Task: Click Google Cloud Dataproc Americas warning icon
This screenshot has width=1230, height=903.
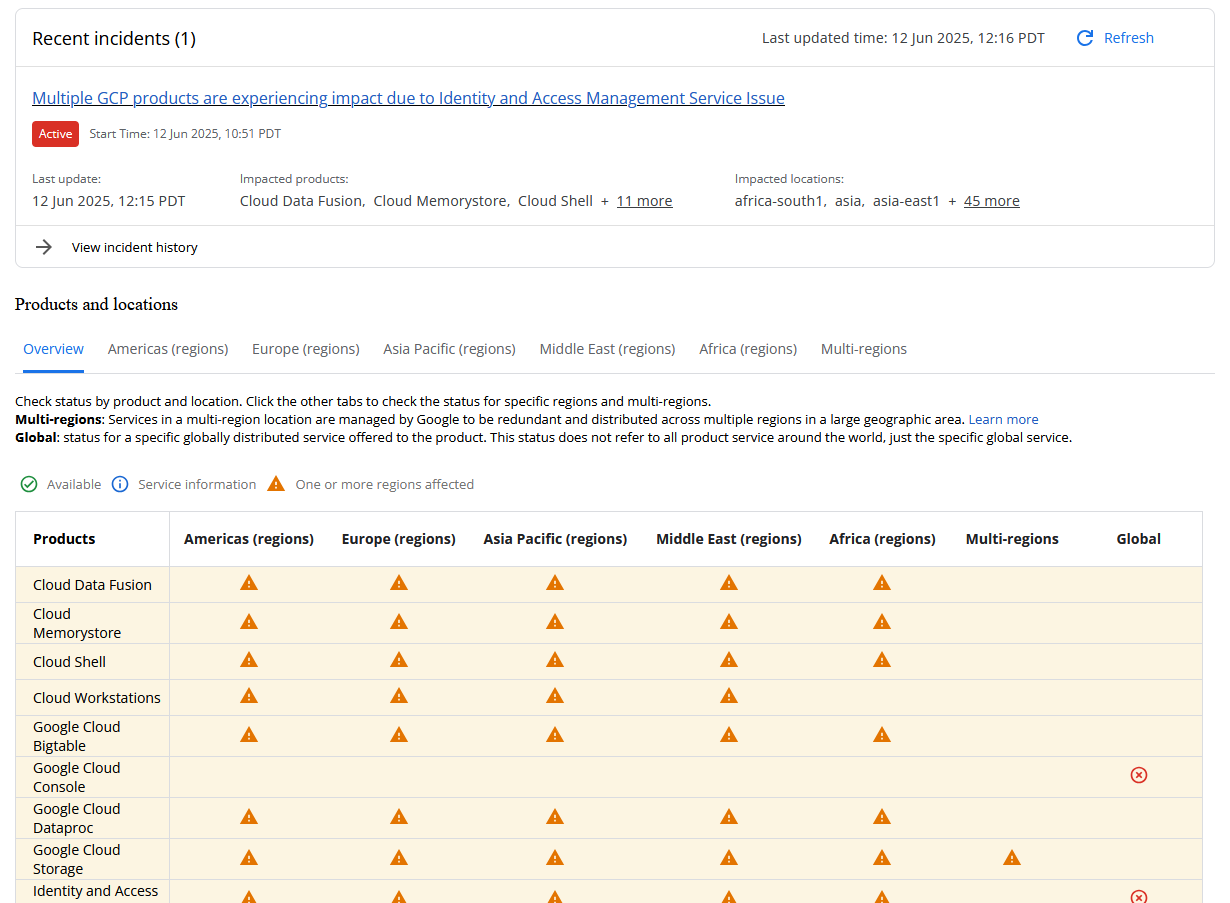Action: coord(249,817)
